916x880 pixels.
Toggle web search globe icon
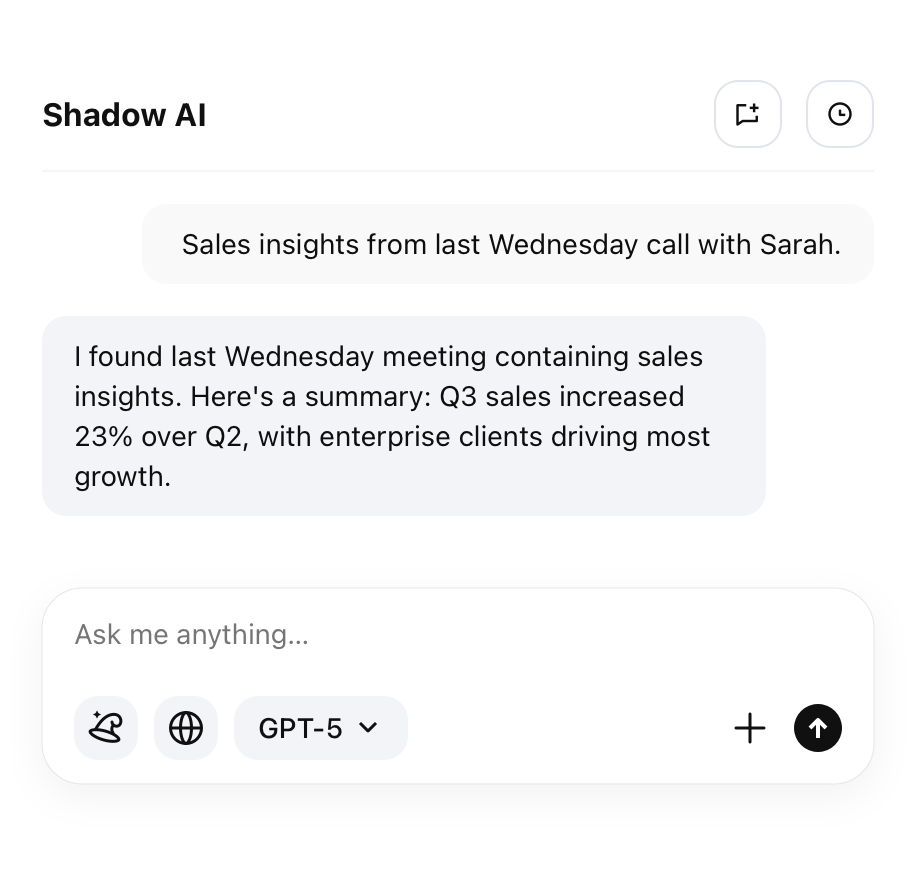click(186, 728)
